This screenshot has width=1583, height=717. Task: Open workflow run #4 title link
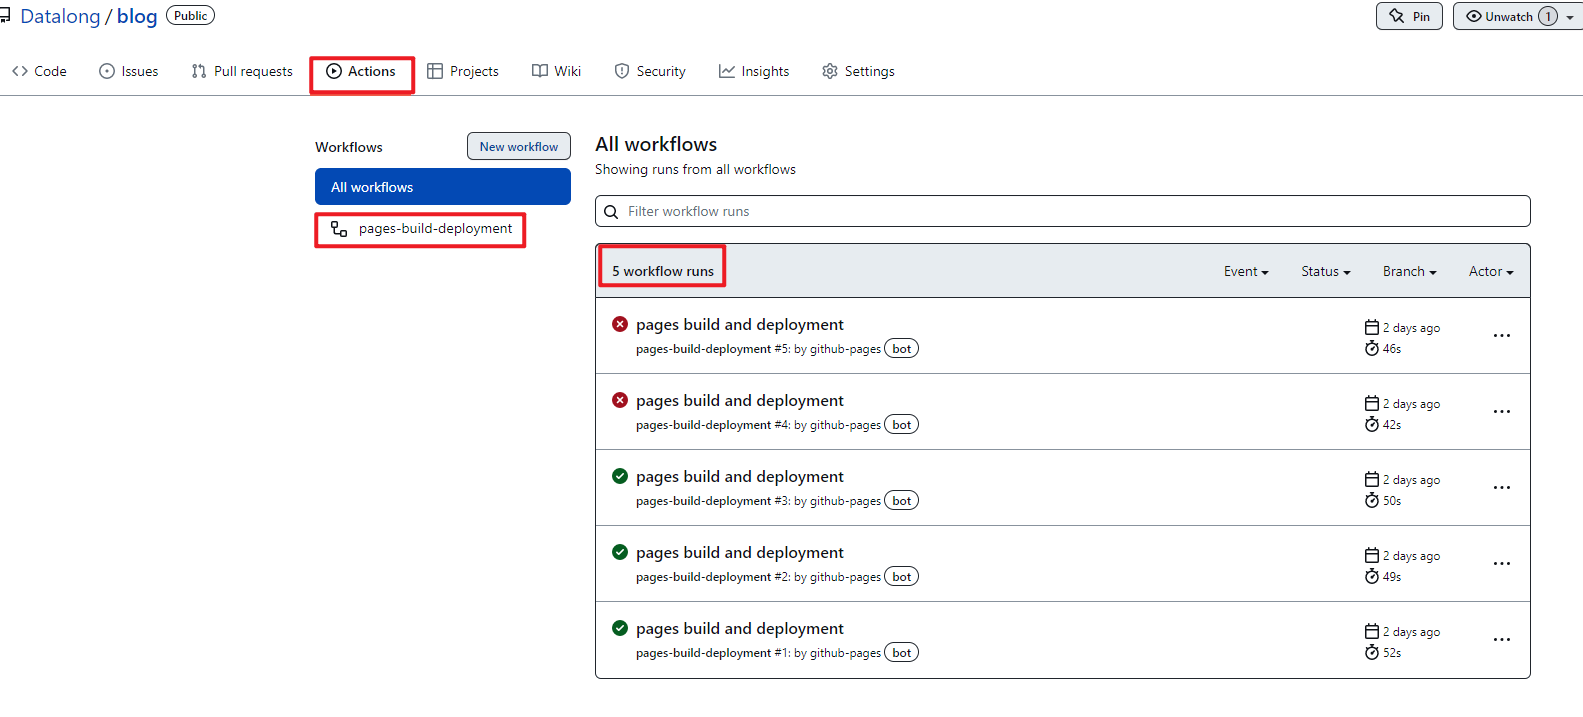pyautogui.click(x=740, y=401)
